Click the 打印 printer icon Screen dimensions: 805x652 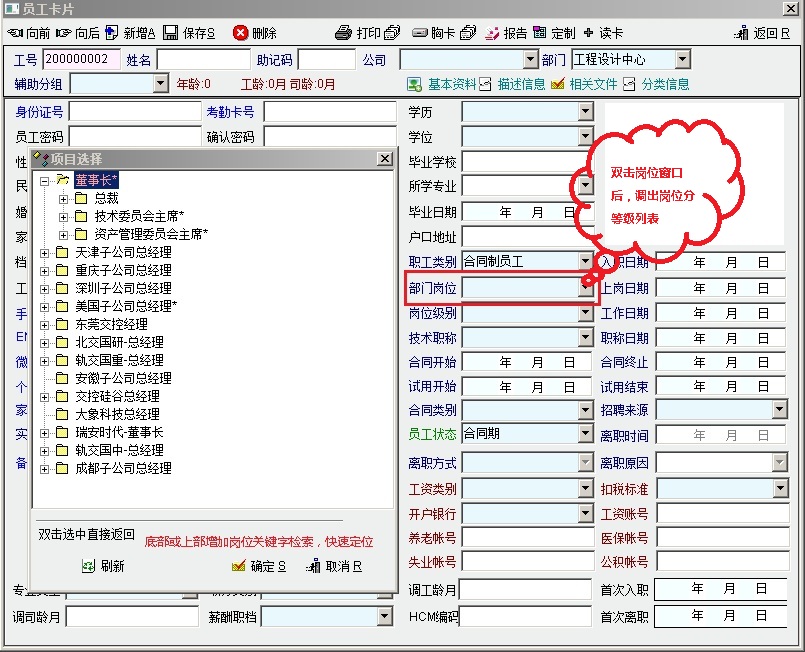[344, 33]
